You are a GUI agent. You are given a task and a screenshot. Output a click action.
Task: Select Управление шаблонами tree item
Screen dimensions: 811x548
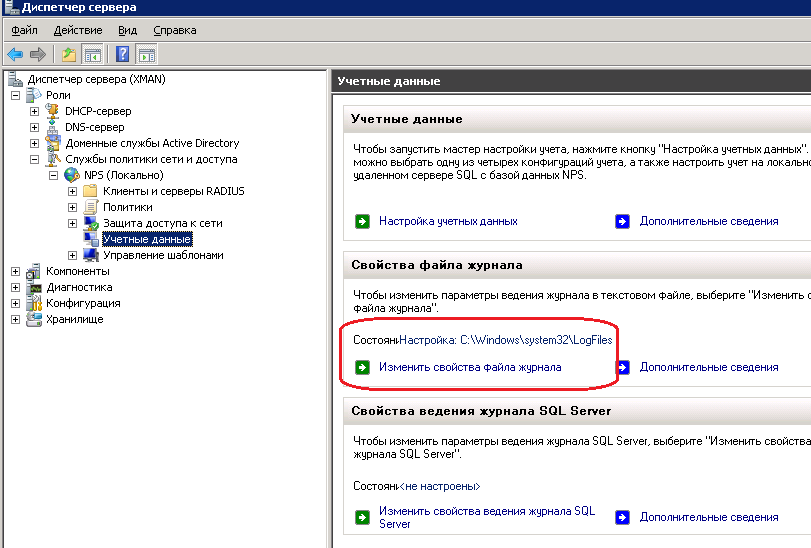(162, 255)
